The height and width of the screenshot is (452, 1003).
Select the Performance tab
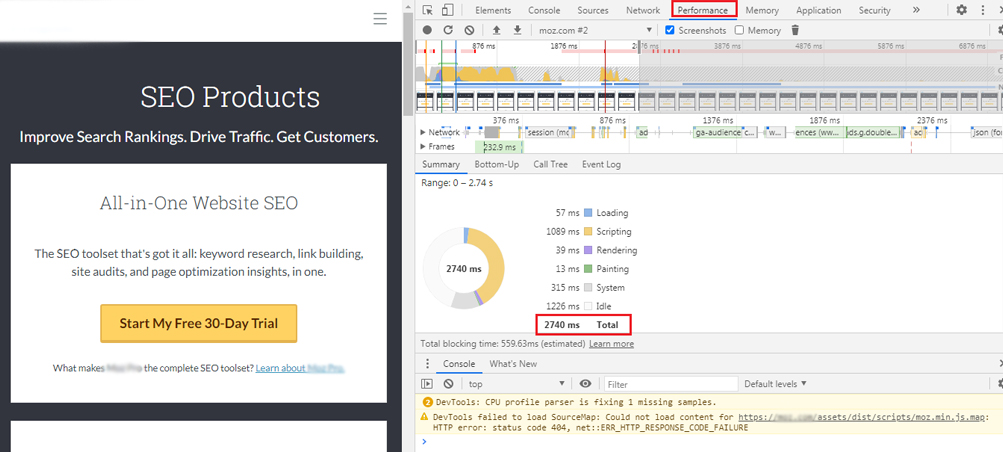pyautogui.click(x=703, y=10)
